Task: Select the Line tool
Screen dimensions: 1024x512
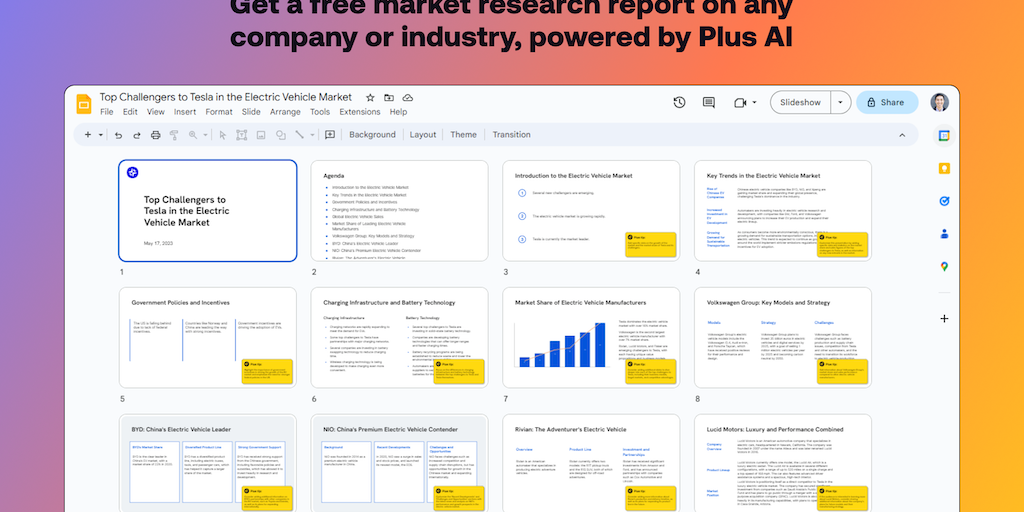Action: (299, 135)
